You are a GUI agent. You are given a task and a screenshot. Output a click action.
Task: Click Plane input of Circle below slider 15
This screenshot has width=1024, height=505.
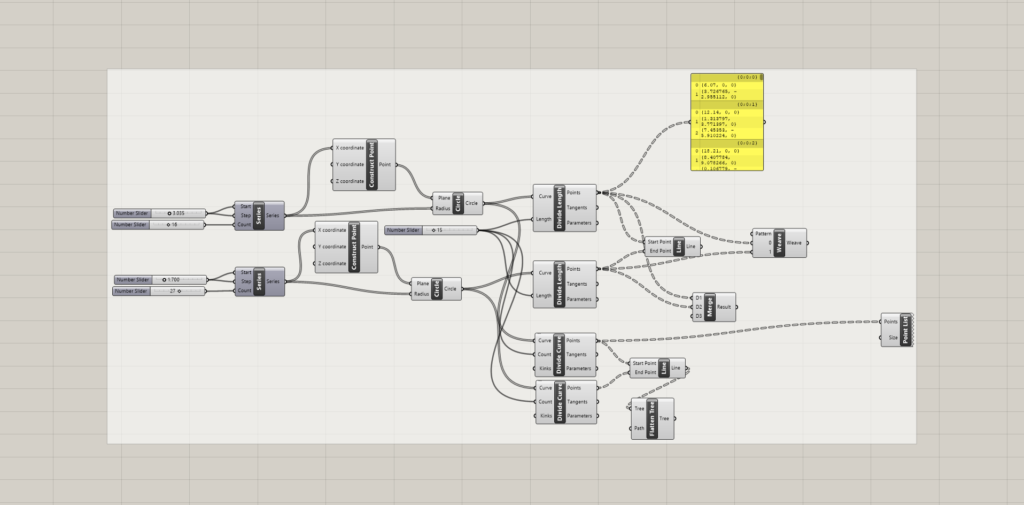point(423,284)
